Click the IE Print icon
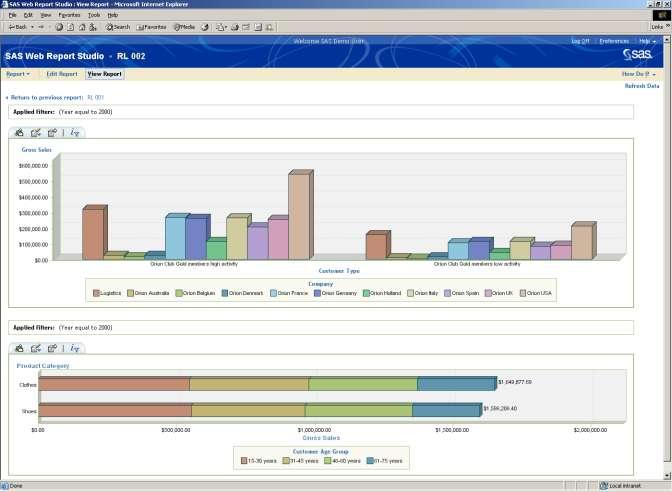672x492 pixels. click(235, 27)
